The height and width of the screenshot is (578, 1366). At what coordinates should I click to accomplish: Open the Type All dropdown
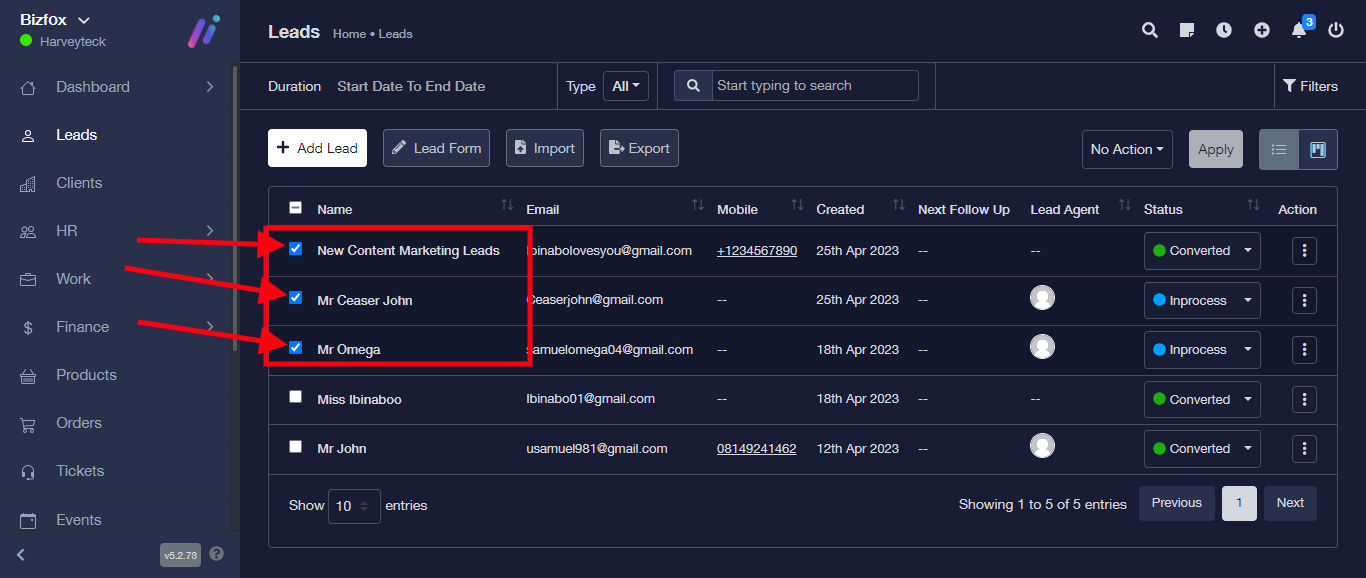(626, 86)
